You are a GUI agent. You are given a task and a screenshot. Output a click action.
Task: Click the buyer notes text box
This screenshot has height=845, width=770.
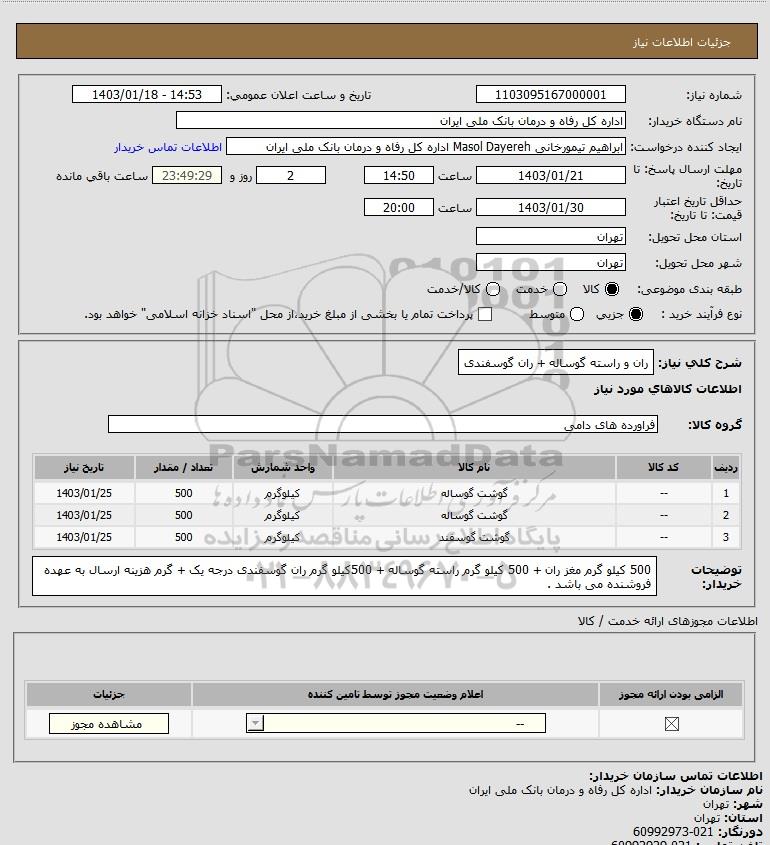[345, 576]
